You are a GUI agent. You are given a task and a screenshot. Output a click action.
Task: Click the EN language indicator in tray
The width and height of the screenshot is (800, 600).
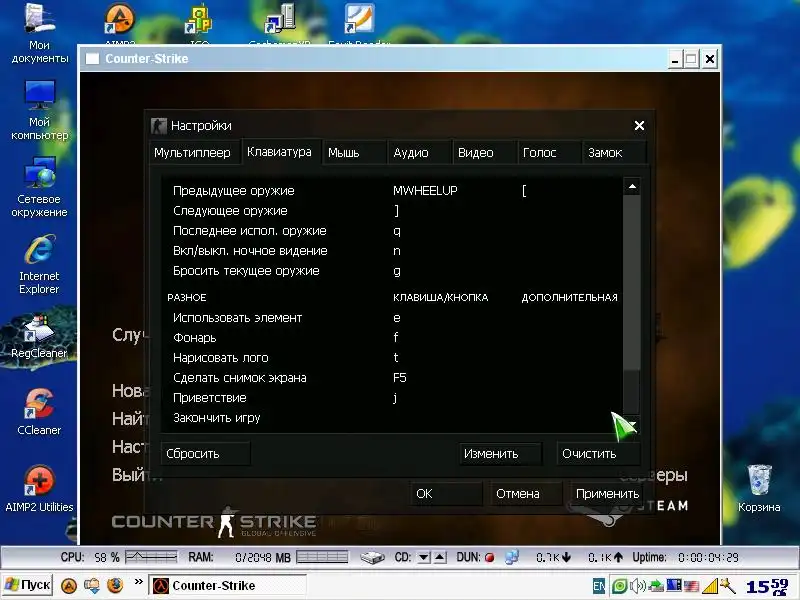click(599, 586)
